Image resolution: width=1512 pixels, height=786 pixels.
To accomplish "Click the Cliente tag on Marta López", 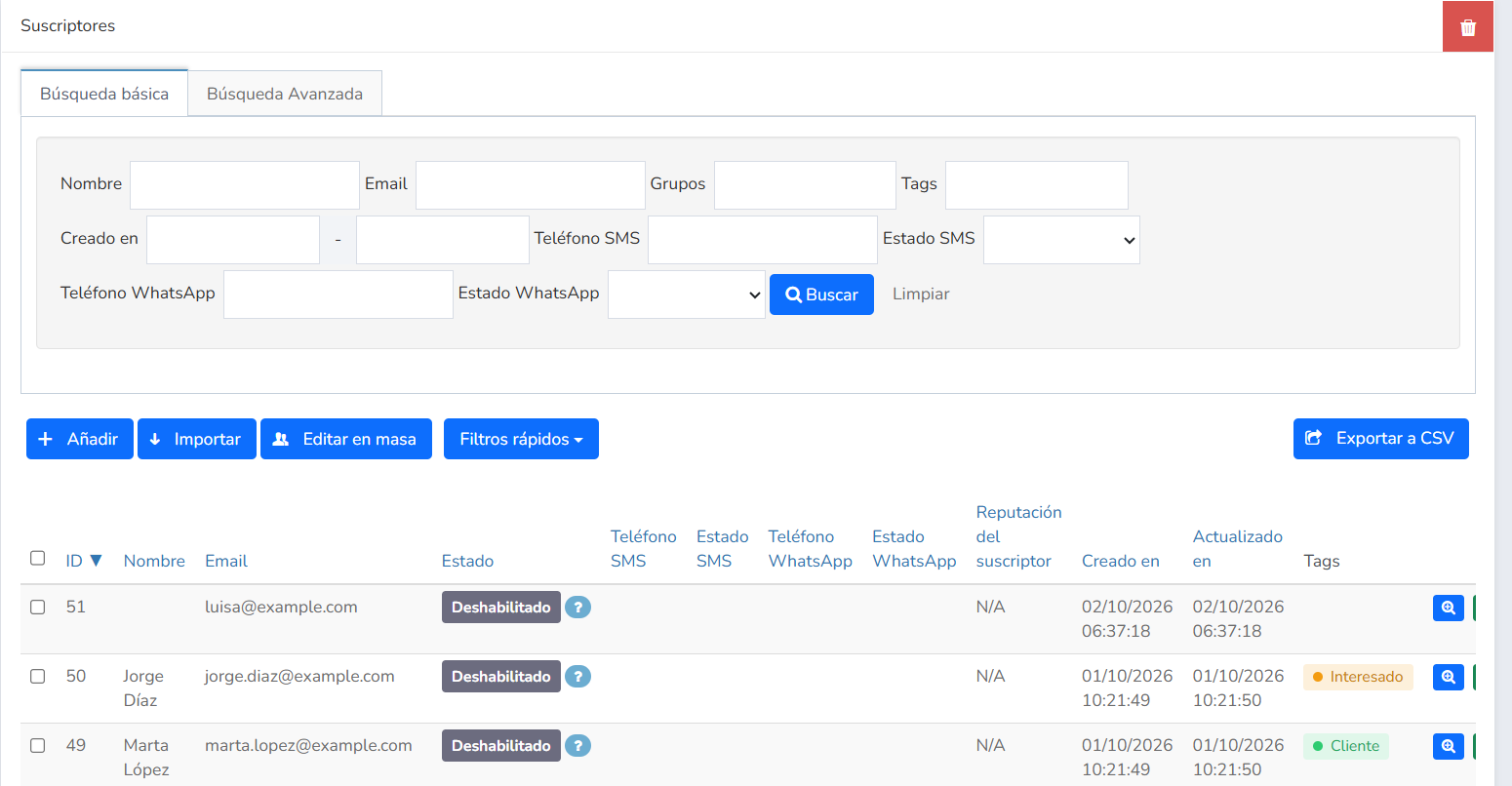I will tap(1345, 746).
